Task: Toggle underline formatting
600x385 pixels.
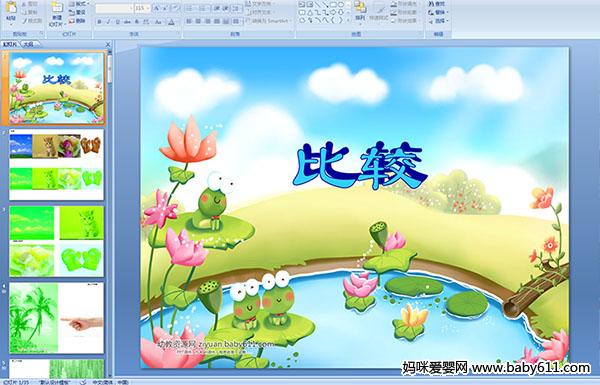Action: point(117,22)
